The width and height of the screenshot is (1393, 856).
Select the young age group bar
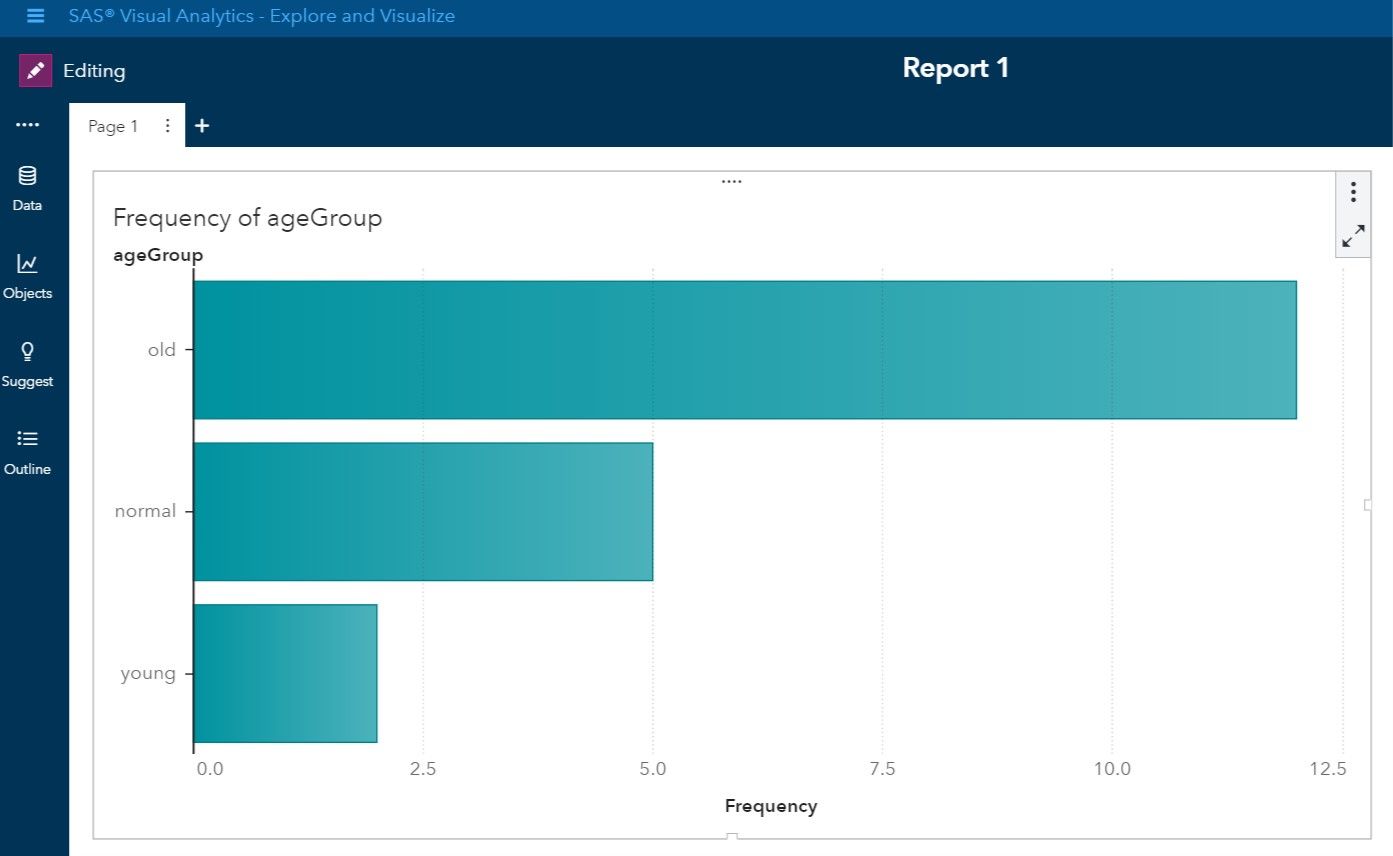[285, 672]
